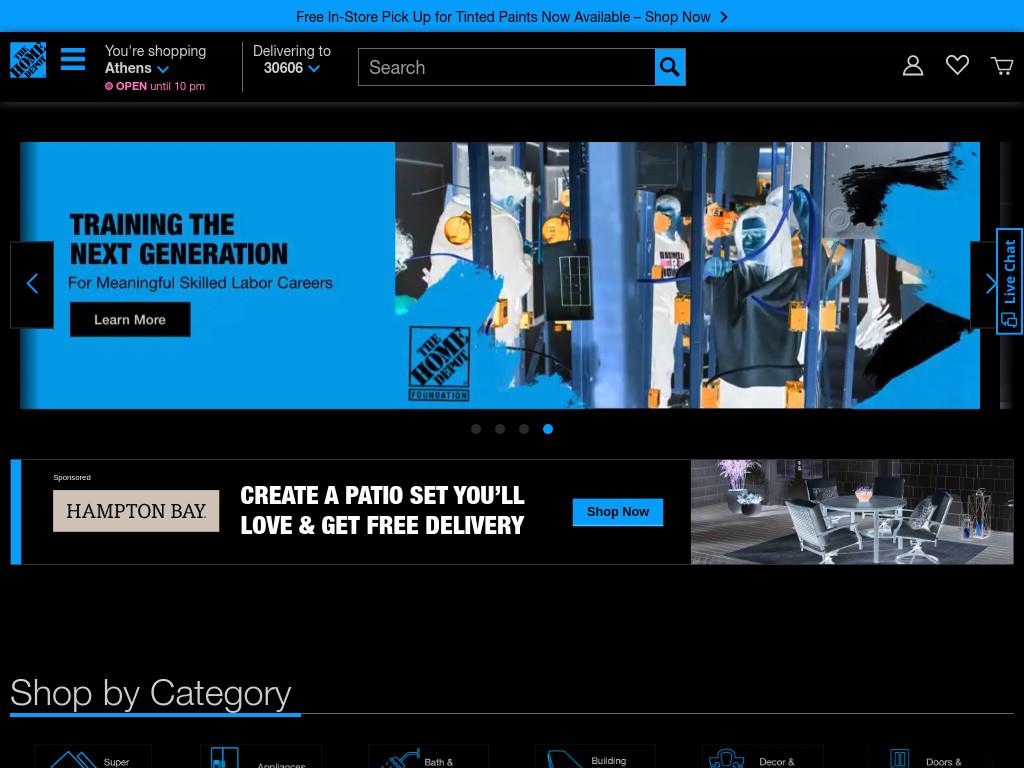The width and height of the screenshot is (1024, 768).
Task: Click the search magnifier button
Action: pyautogui.click(x=670, y=67)
